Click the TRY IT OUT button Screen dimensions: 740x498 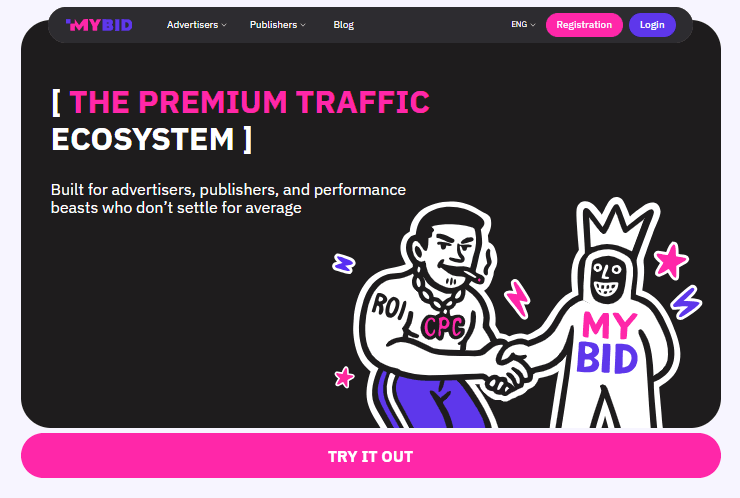click(x=370, y=456)
